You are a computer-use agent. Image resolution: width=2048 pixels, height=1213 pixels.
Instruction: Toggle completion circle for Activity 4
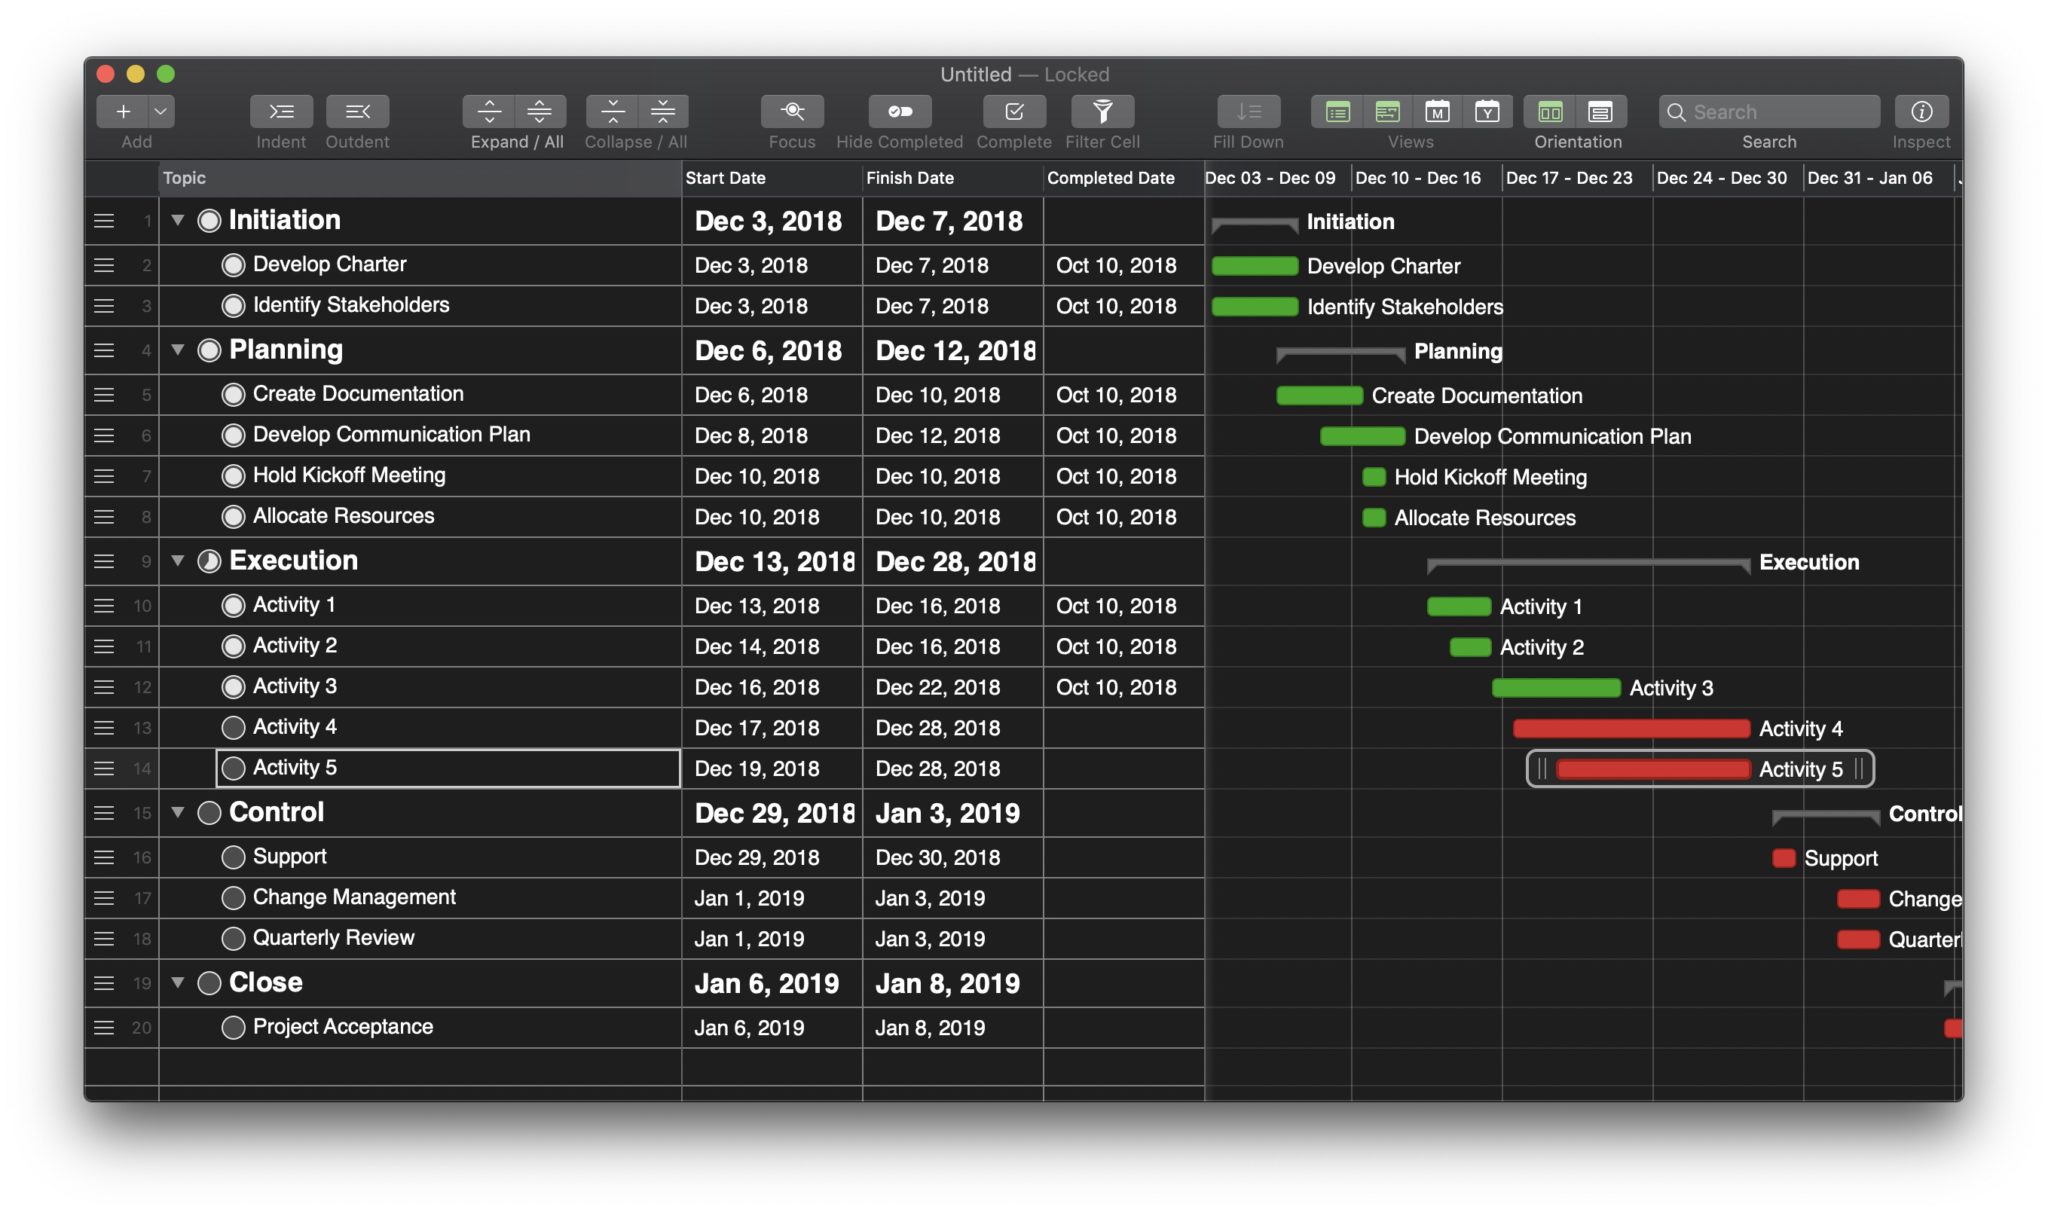[x=233, y=727]
